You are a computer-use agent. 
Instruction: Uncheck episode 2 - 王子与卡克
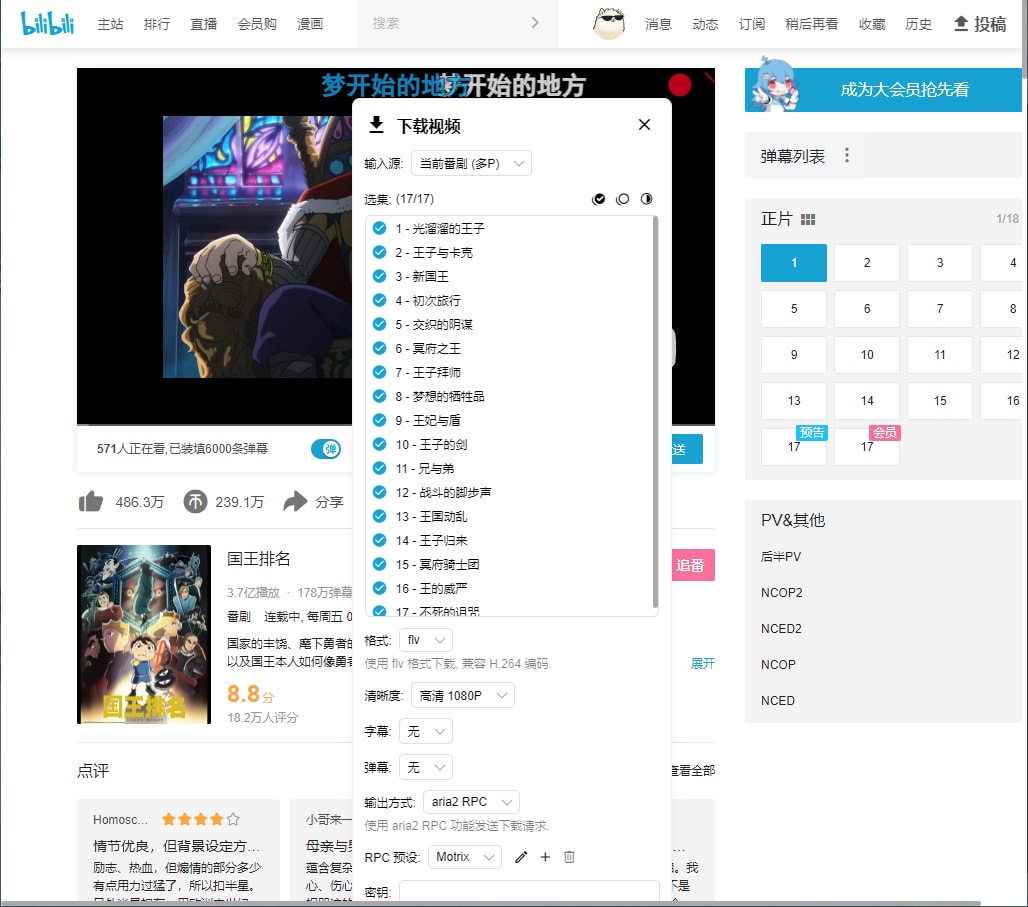(x=379, y=252)
